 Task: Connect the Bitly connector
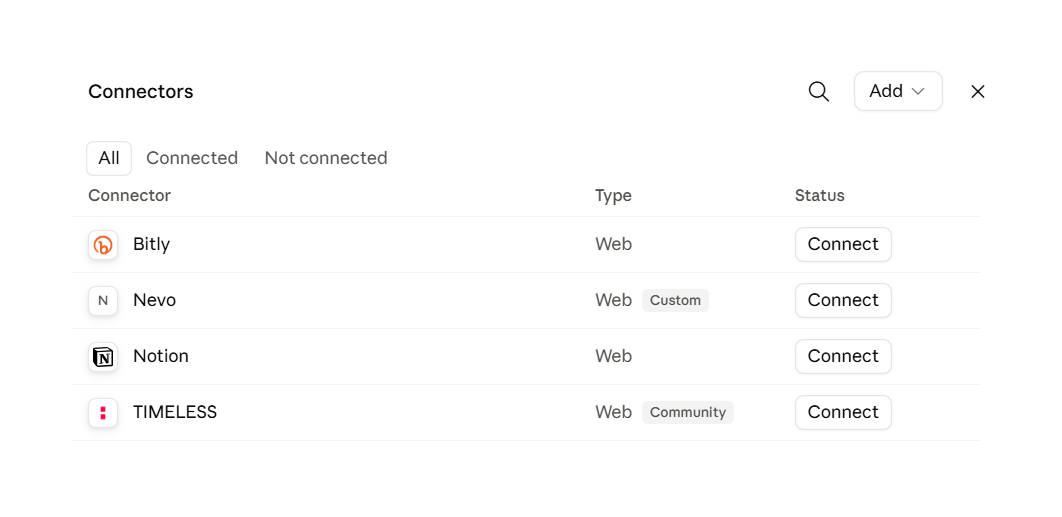tap(843, 245)
